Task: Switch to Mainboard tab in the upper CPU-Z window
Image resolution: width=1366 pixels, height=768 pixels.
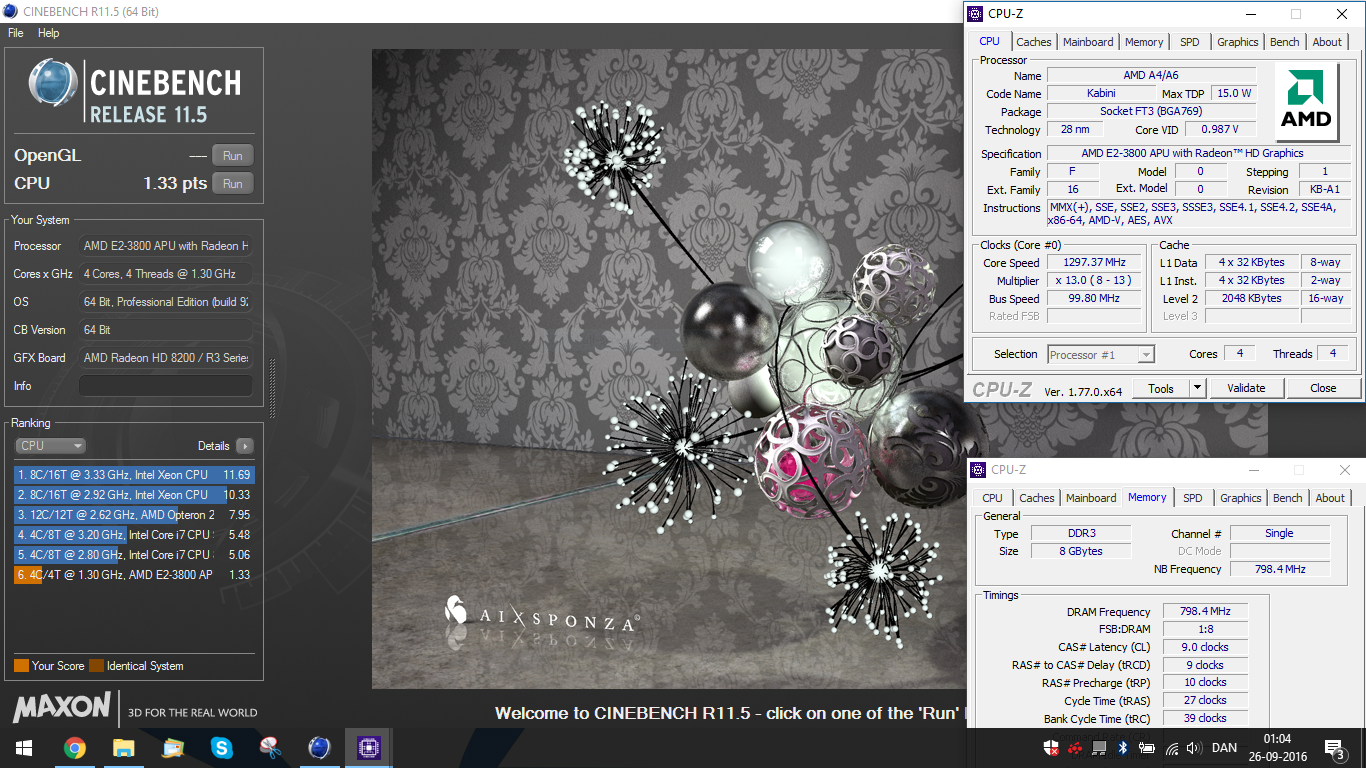Action: tap(1088, 42)
